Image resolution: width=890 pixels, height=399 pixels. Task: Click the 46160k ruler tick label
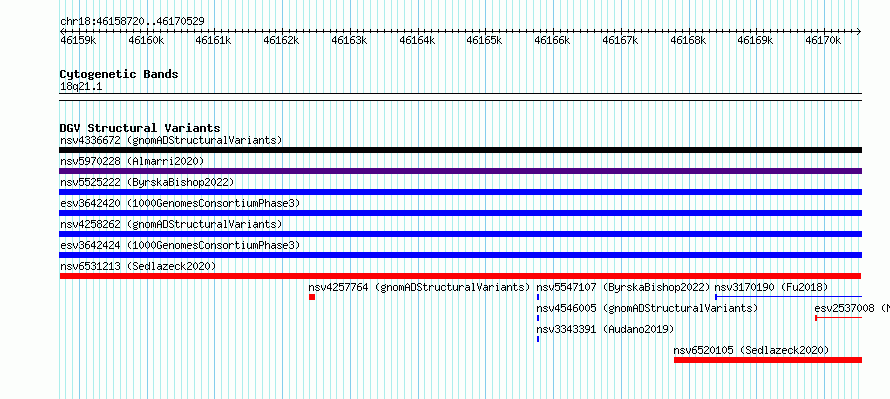click(x=146, y=40)
